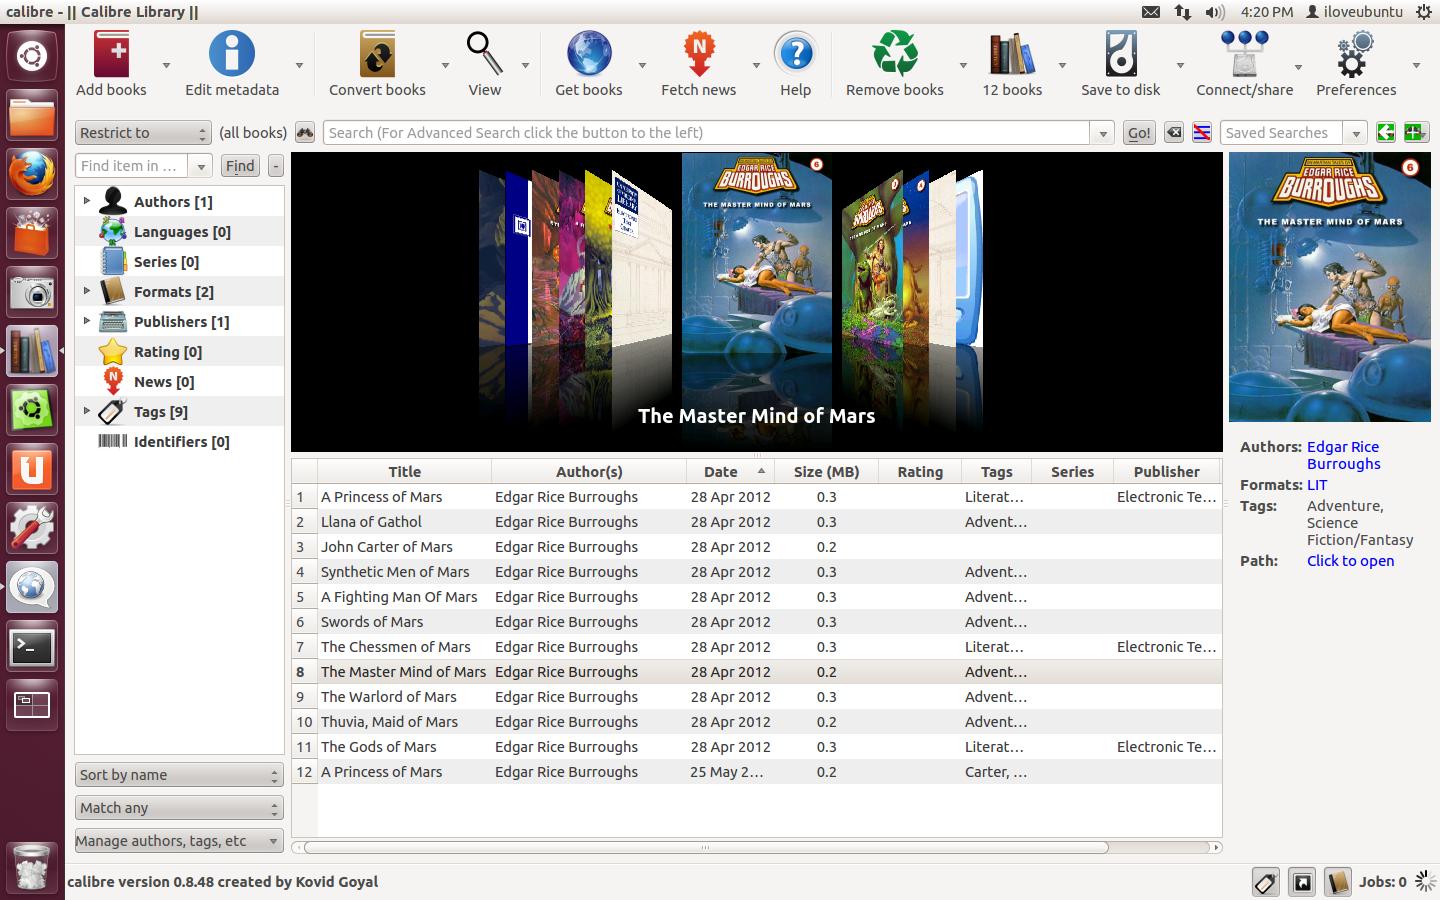Open Edit metadata from the toolbar

tap(231, 54)
